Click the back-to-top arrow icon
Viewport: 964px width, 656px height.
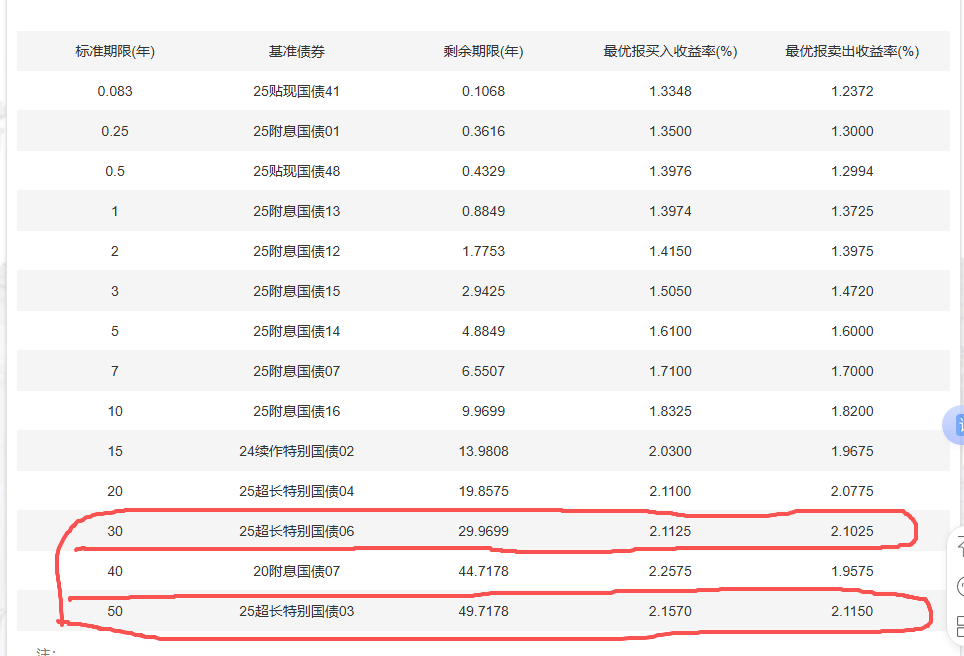click(x=958, y=546)
